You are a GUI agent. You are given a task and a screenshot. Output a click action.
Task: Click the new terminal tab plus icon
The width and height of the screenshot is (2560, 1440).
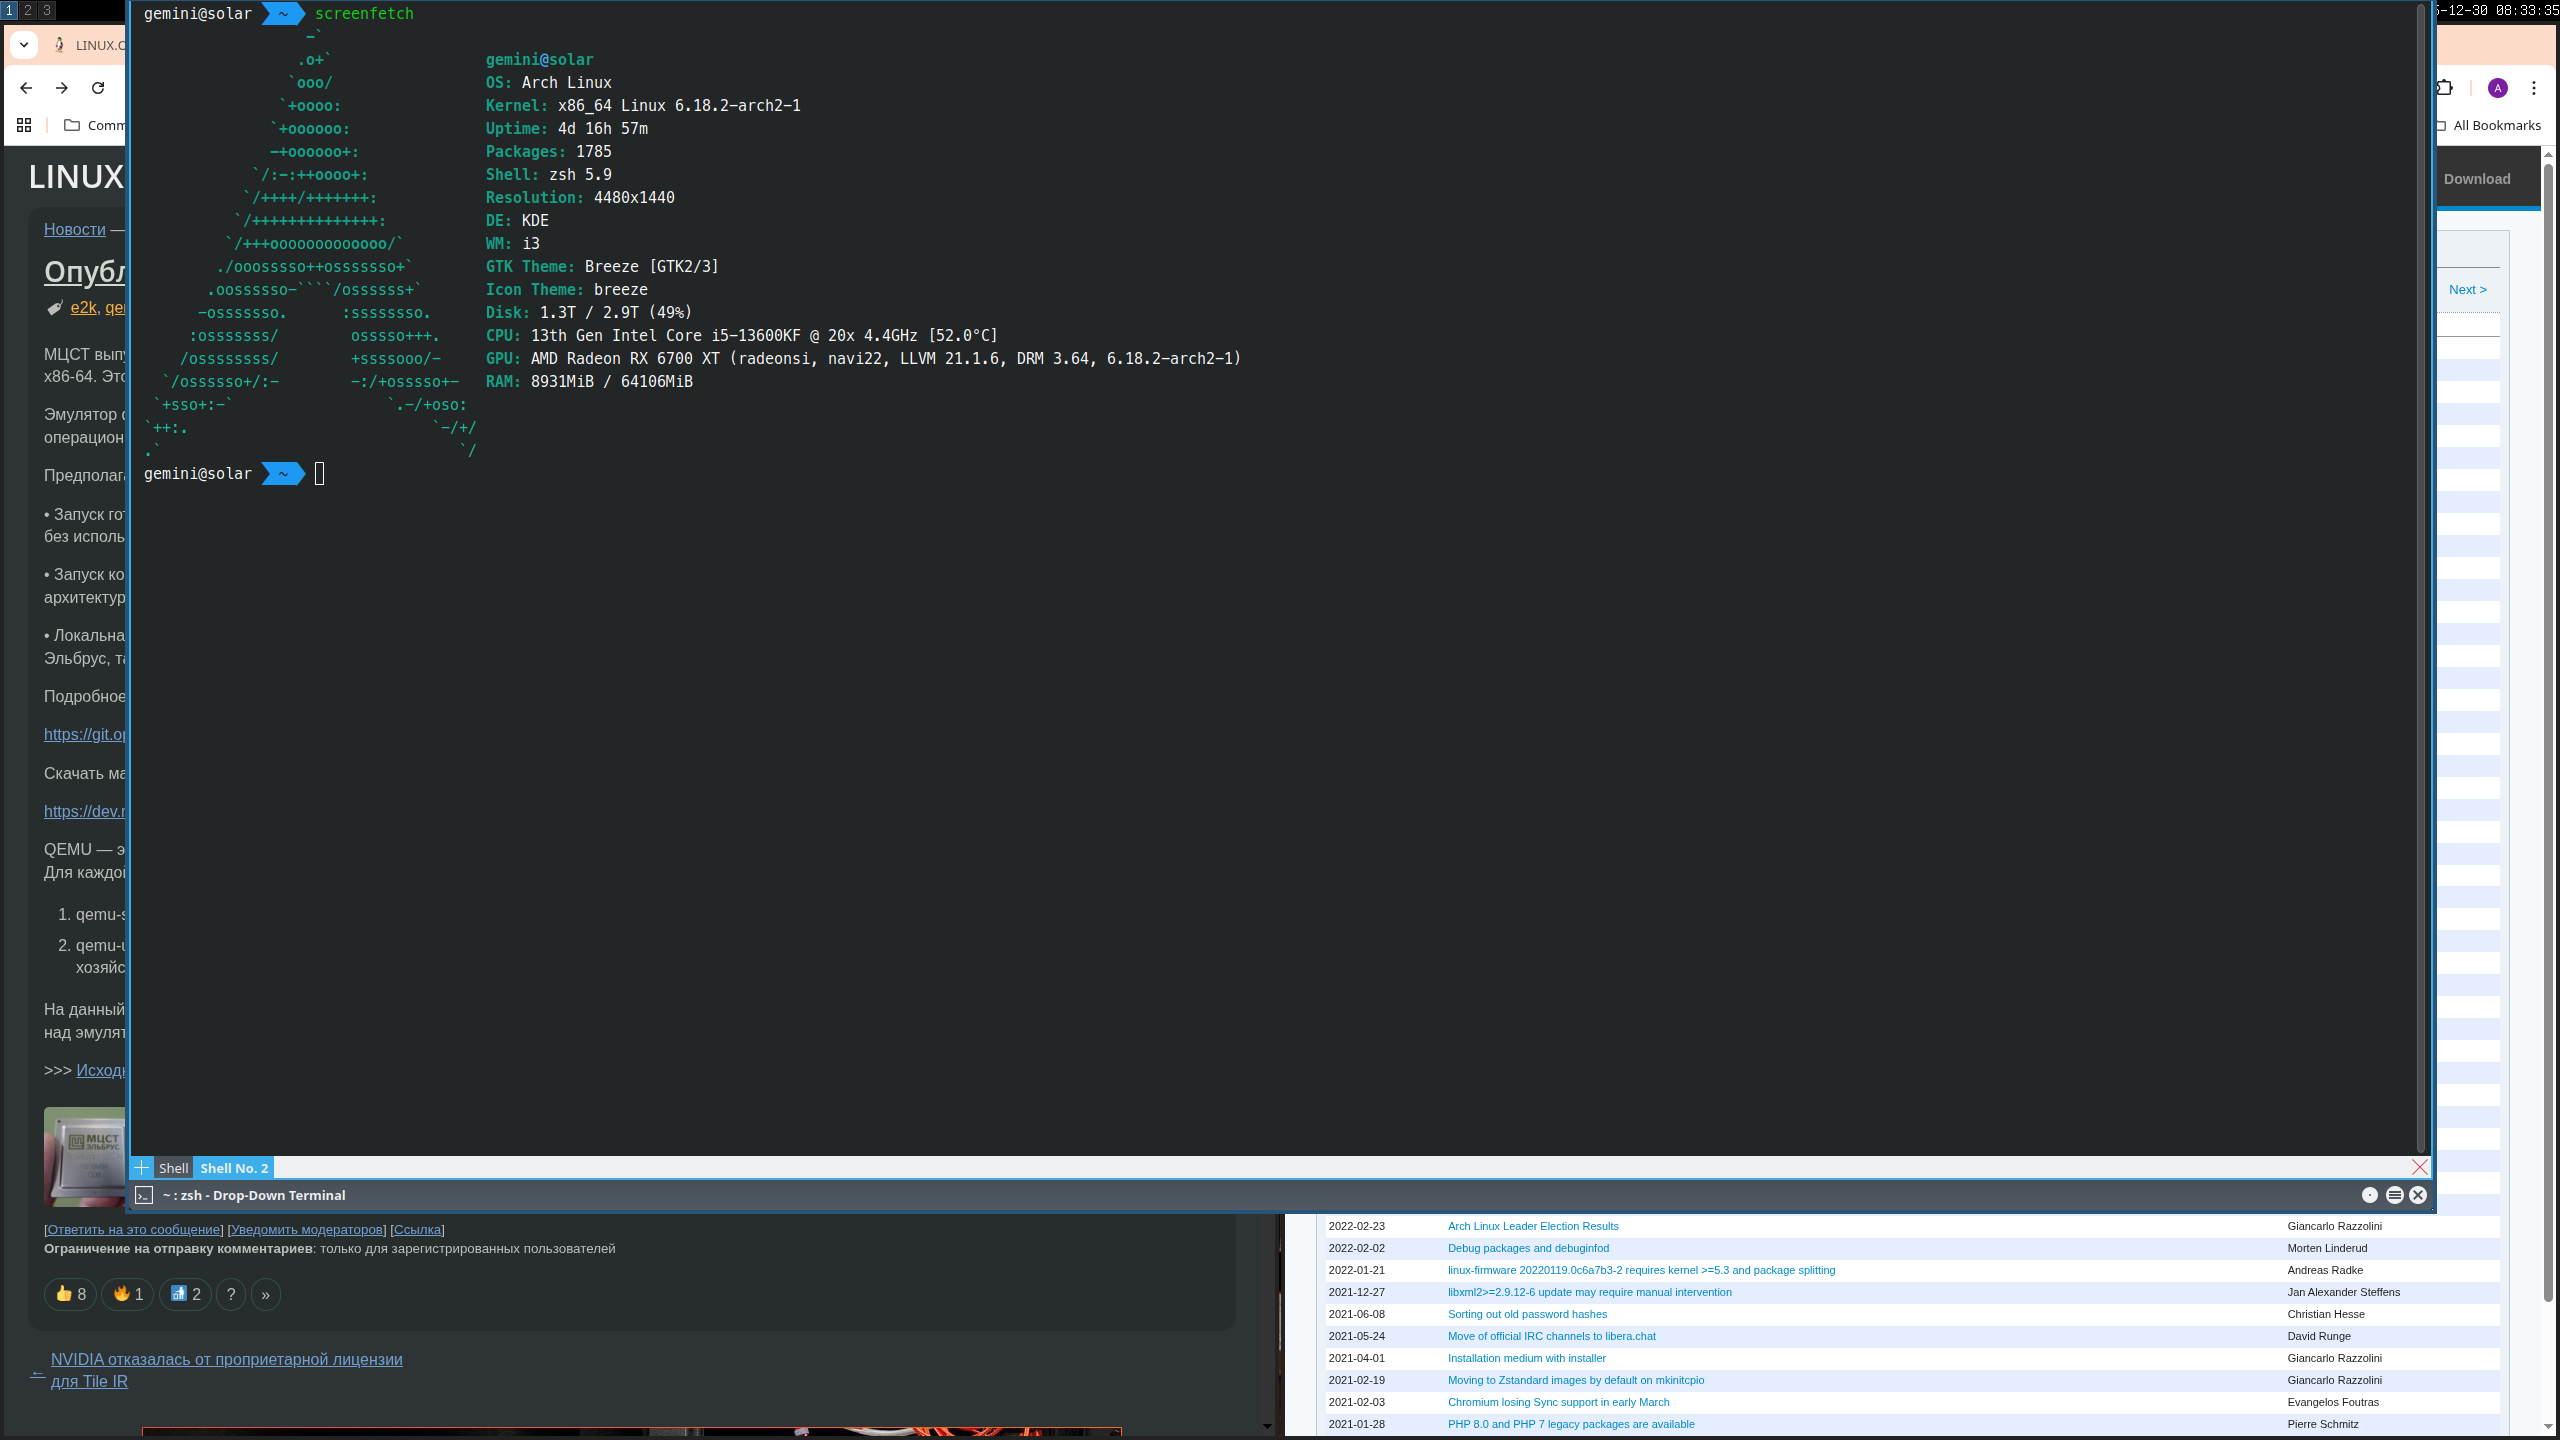point(142,1168)
